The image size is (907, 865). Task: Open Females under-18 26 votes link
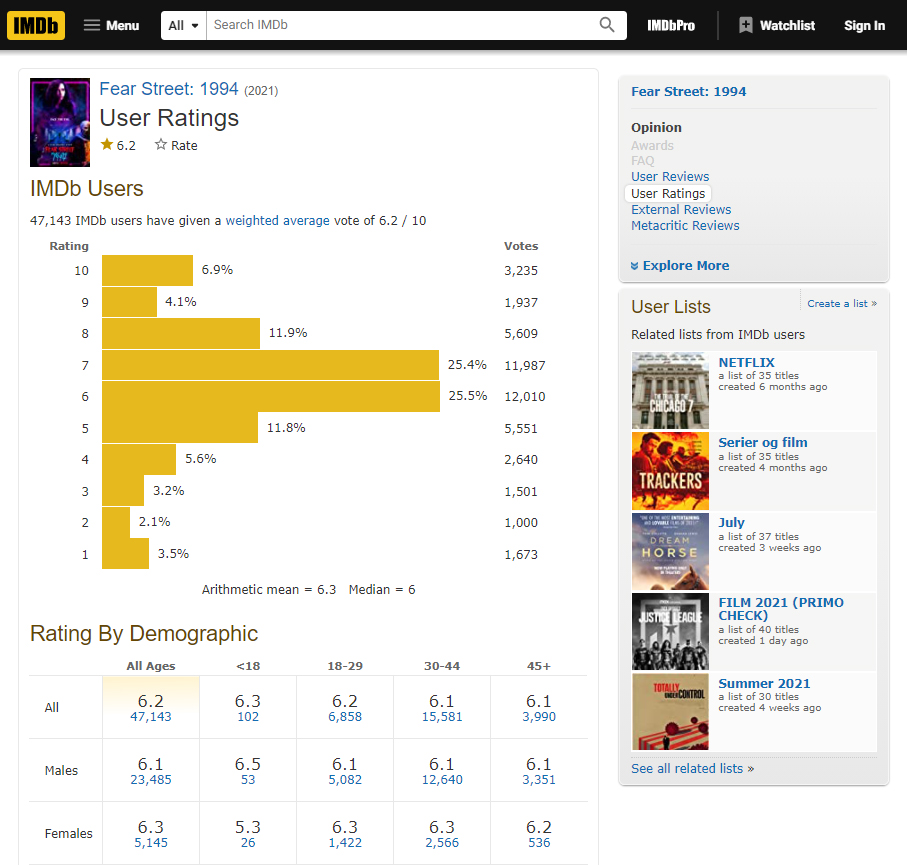(x=248, y=843)
